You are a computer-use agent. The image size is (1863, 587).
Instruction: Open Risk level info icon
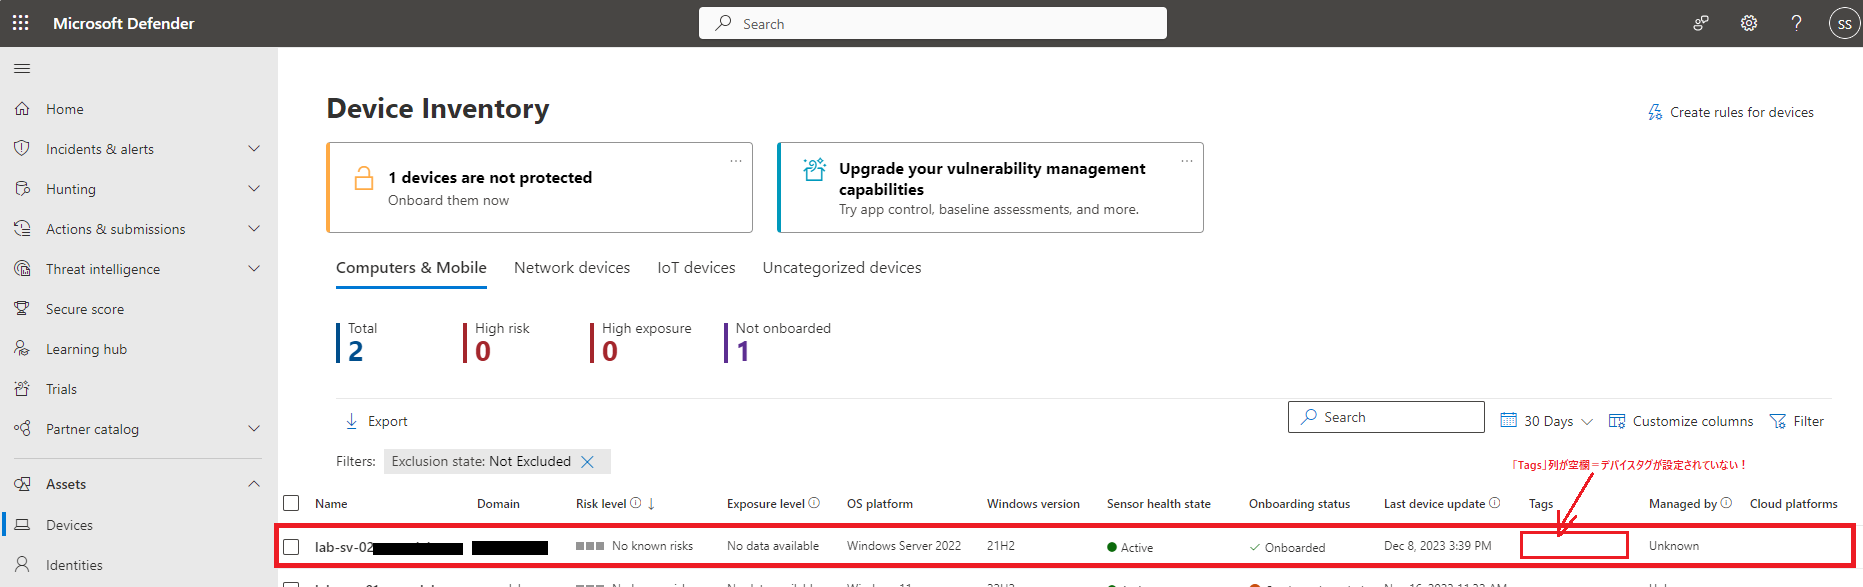pos(635,503)
